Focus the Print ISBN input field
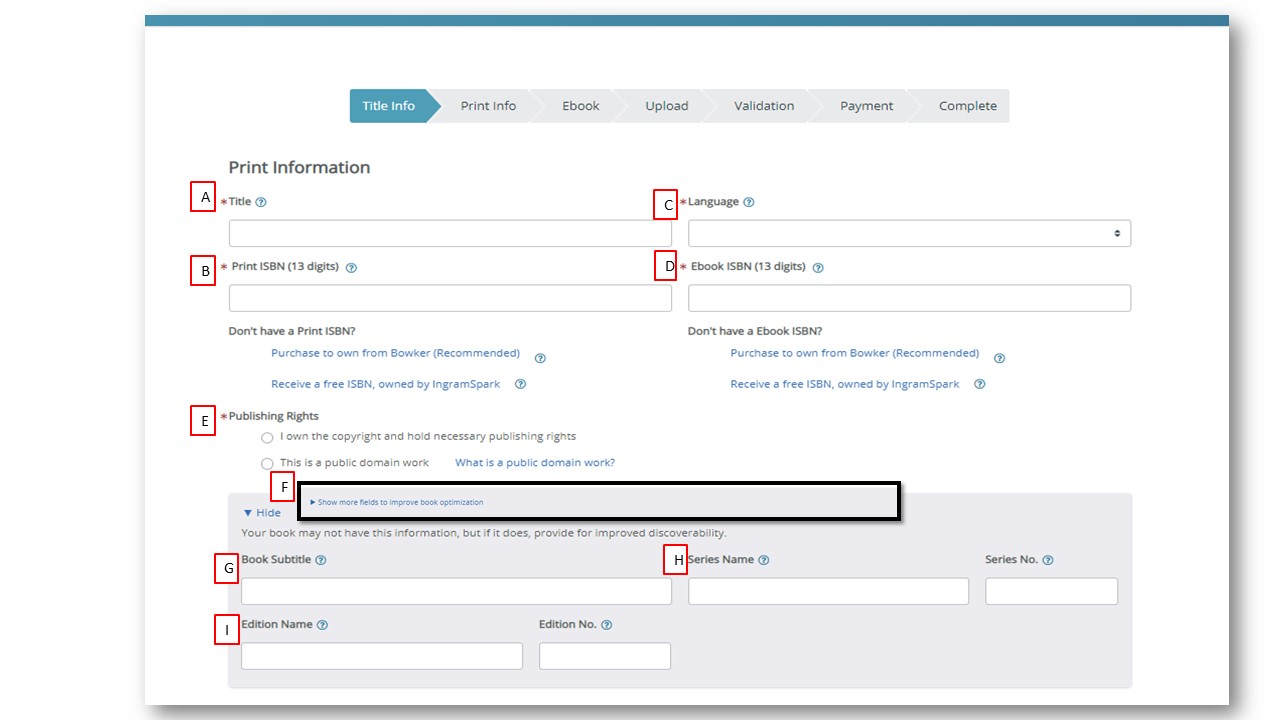The image size is (1280, 720). [450, 298]
